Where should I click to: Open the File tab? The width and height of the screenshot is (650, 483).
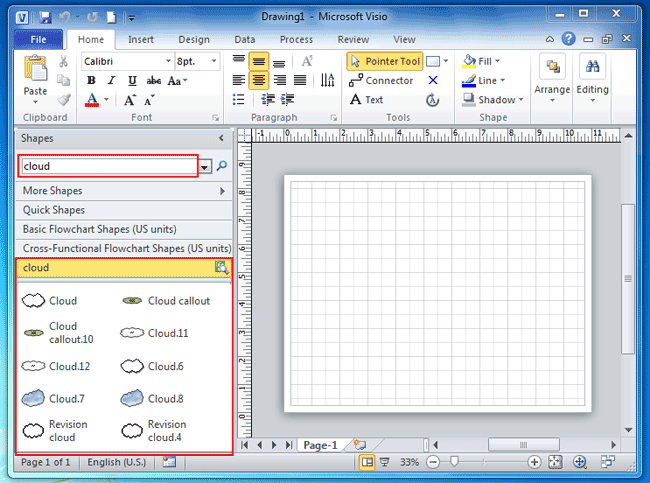[x=38, y=39]
